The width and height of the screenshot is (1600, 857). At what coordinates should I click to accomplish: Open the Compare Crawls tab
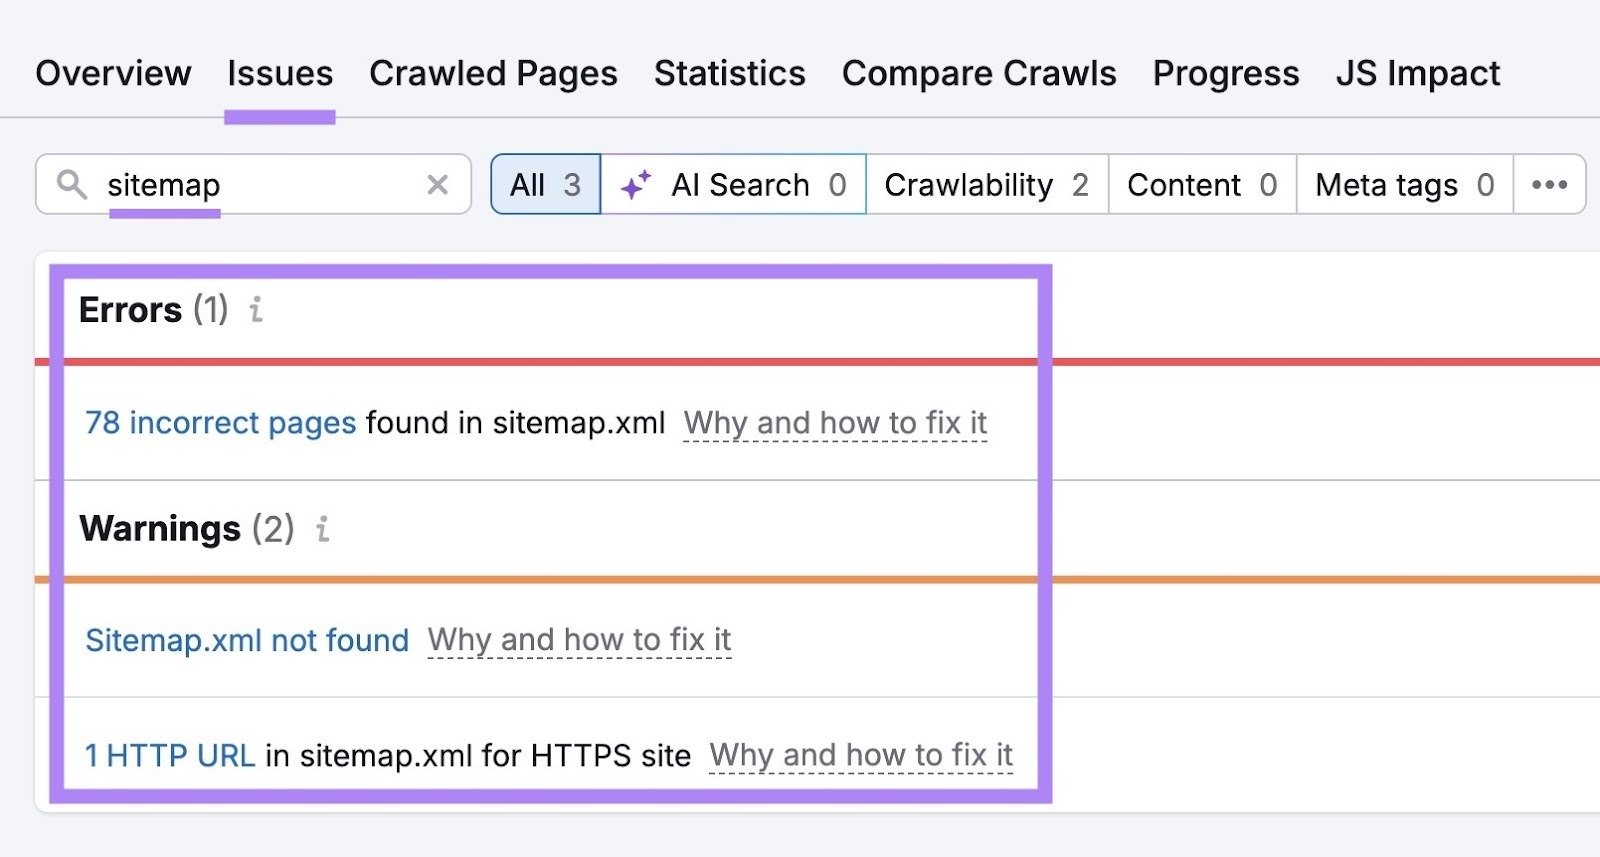pyautogui.click(x=979, y=73)
